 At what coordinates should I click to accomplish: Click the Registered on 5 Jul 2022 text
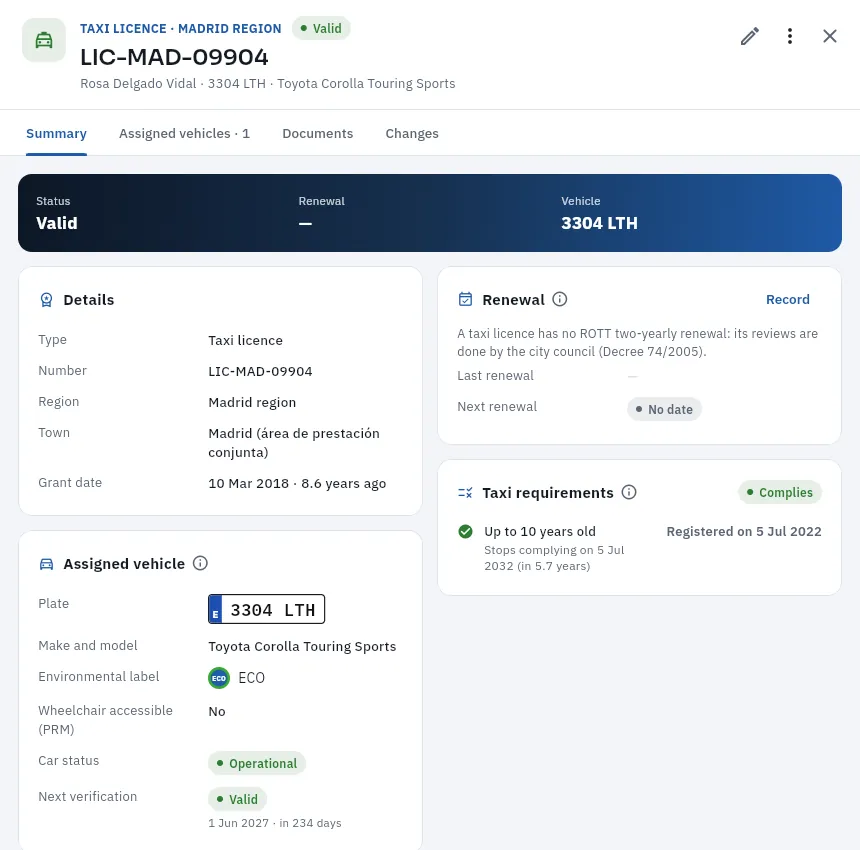[x=744, y=531]
